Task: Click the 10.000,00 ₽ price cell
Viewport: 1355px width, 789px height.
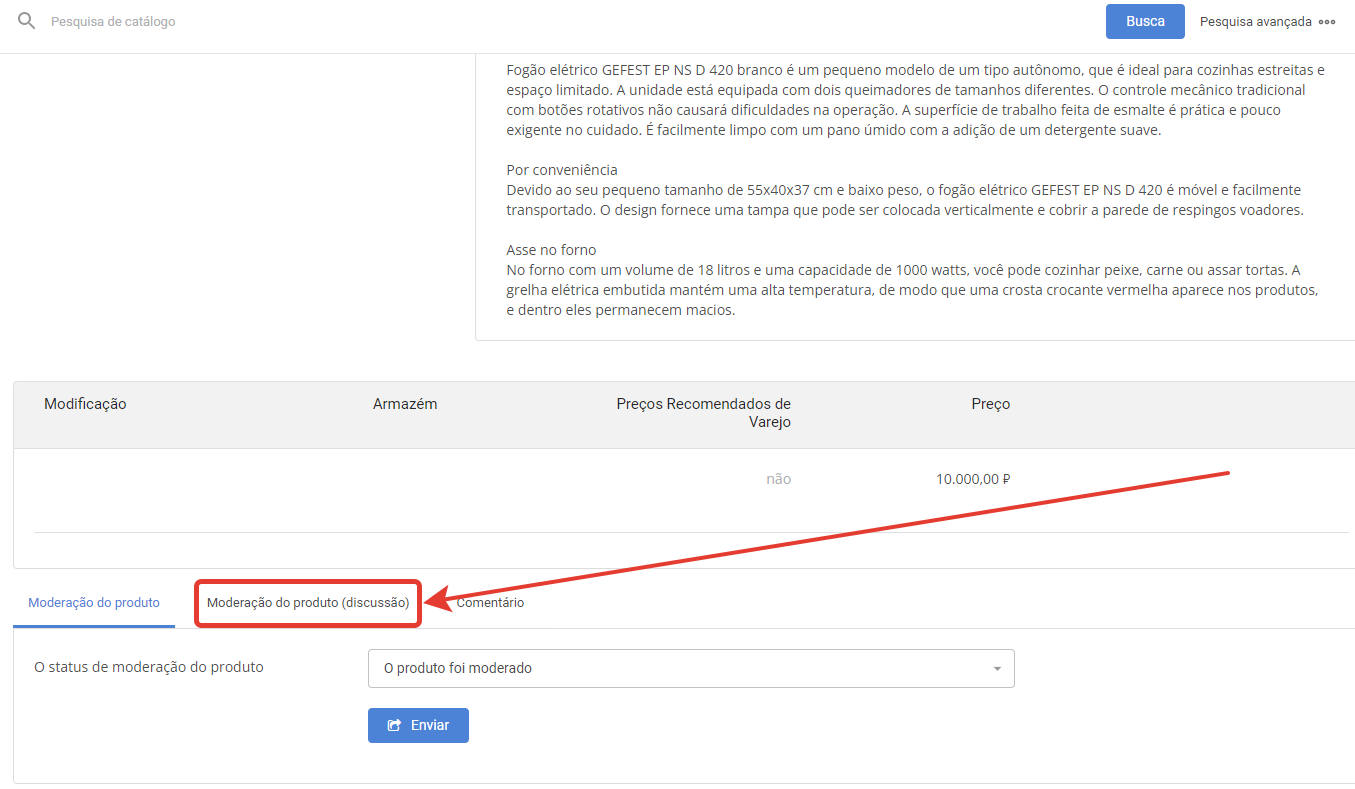Action: pos(973,479)
